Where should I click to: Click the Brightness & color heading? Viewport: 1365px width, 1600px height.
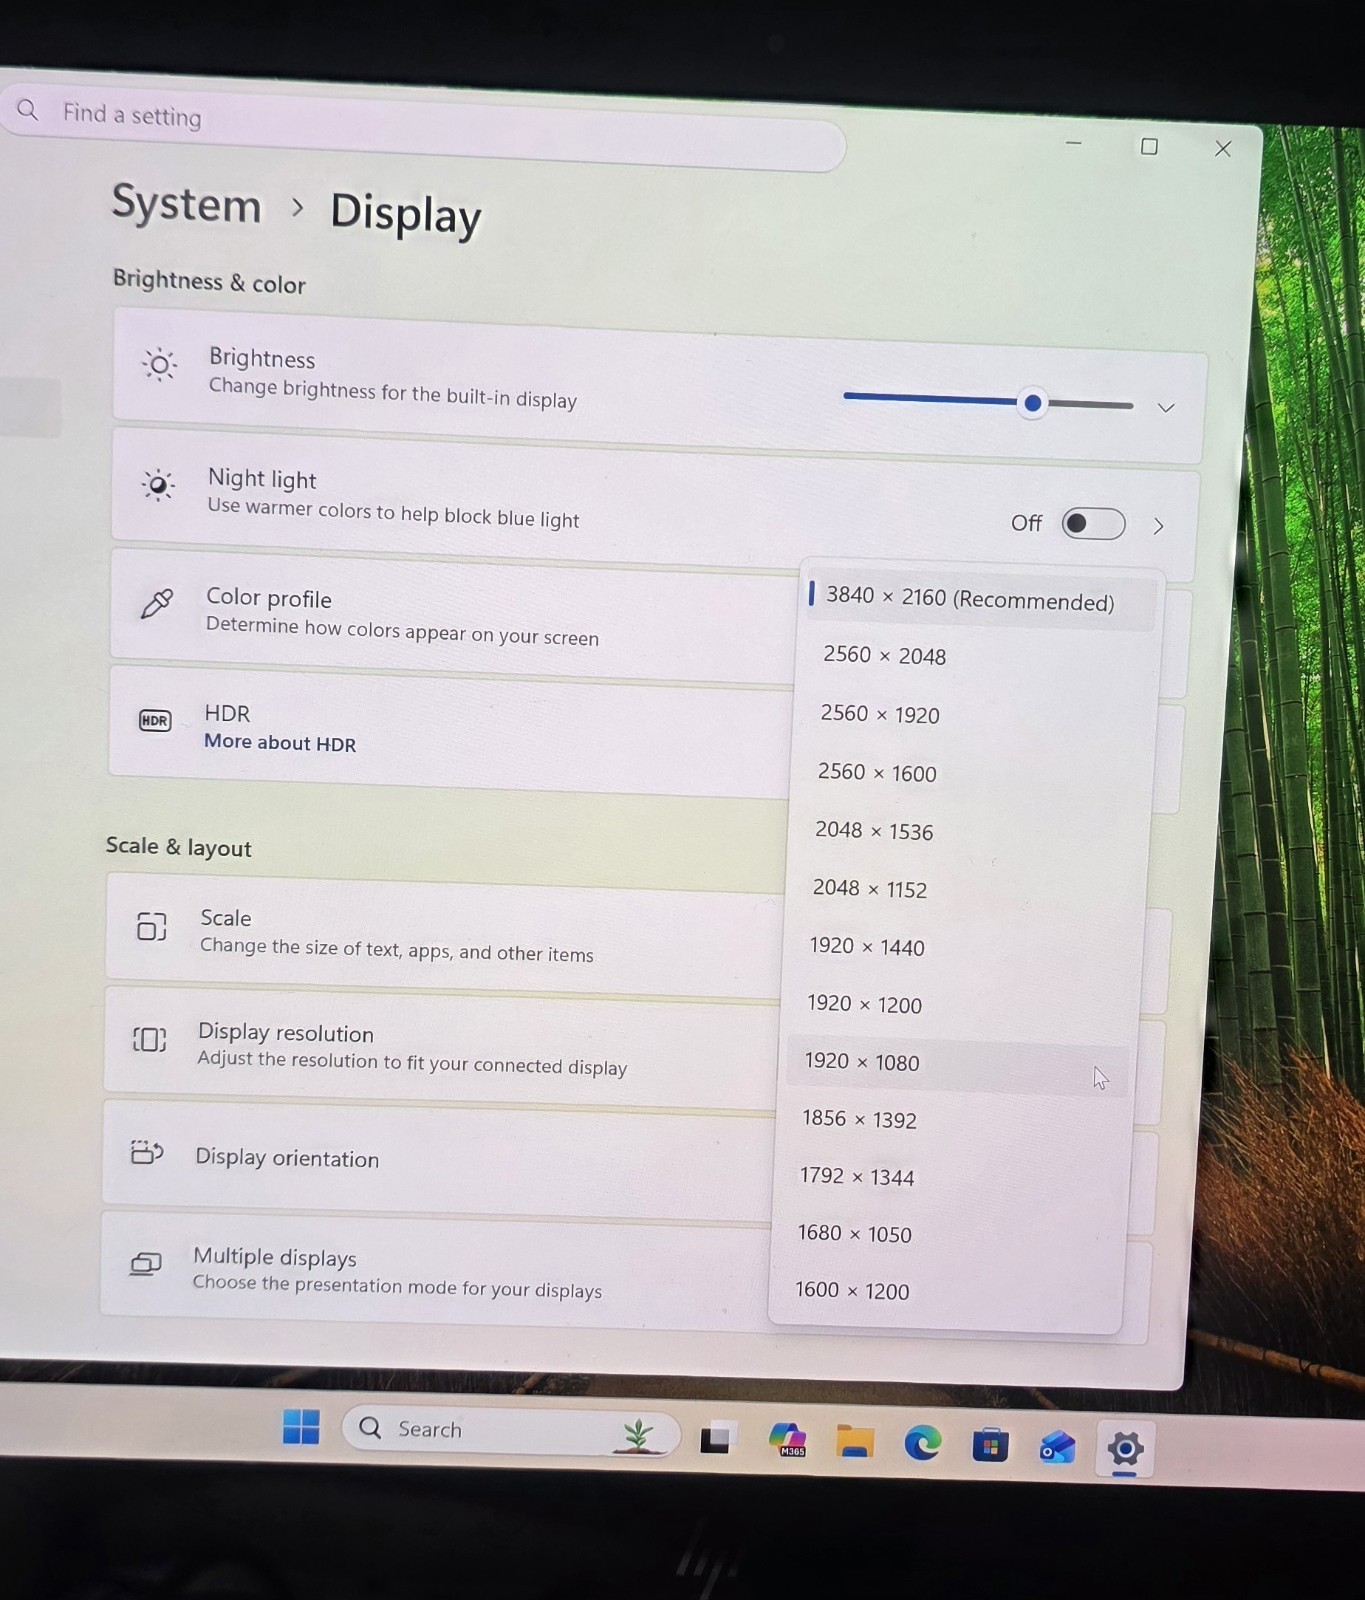pos(209,282)
